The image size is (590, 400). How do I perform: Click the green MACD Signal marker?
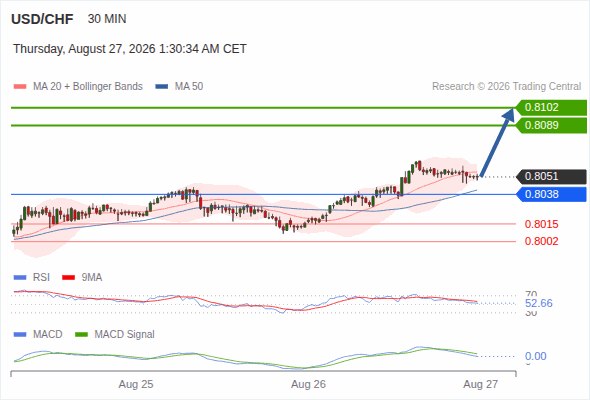[81, 335]
